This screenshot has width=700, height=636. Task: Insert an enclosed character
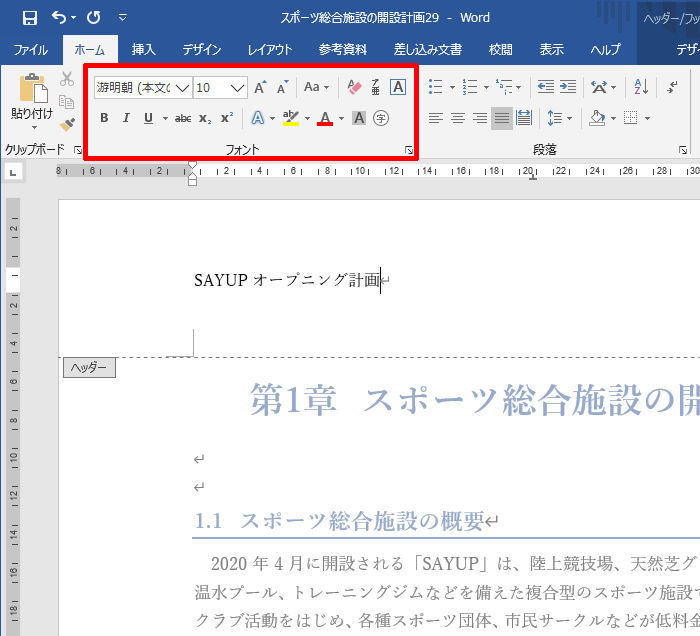tap(381, 118)
